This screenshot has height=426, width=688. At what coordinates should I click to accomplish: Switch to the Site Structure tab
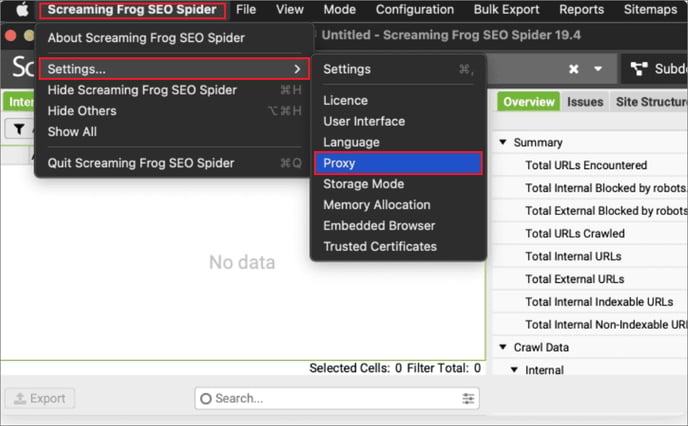coord(651,102)
